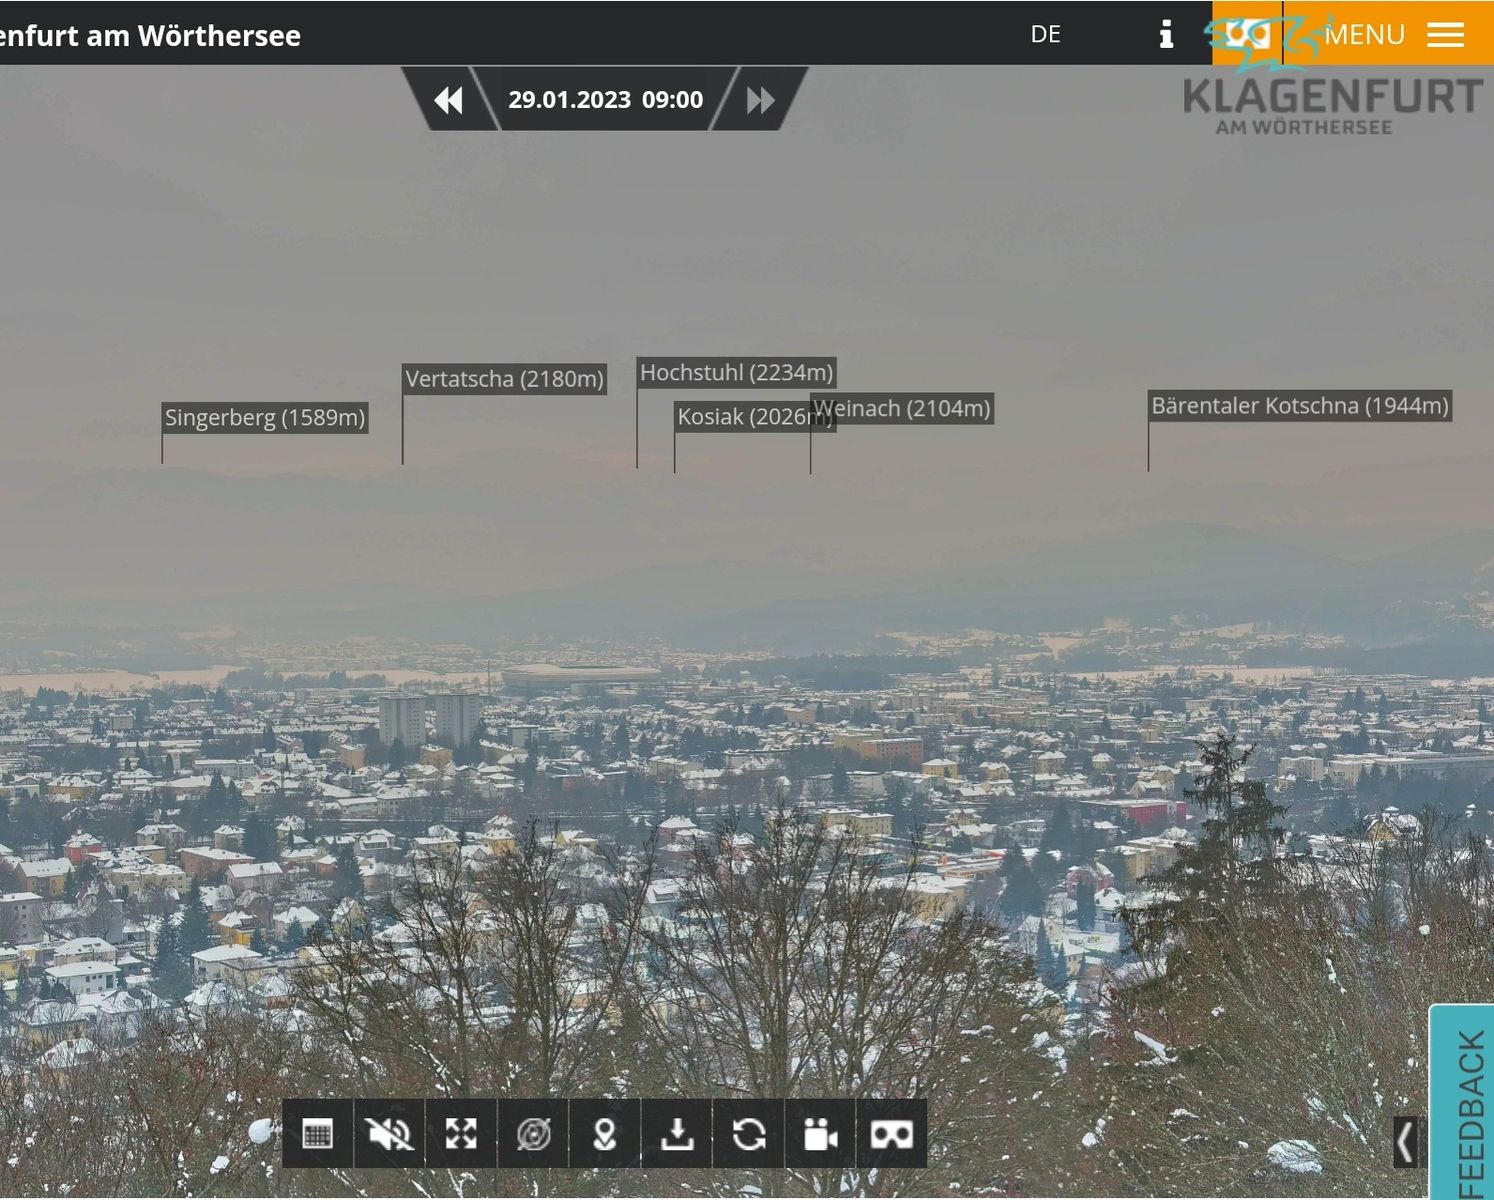Enter fullscreen view mode
1494x1200 pixels.
pos(461,1134)
